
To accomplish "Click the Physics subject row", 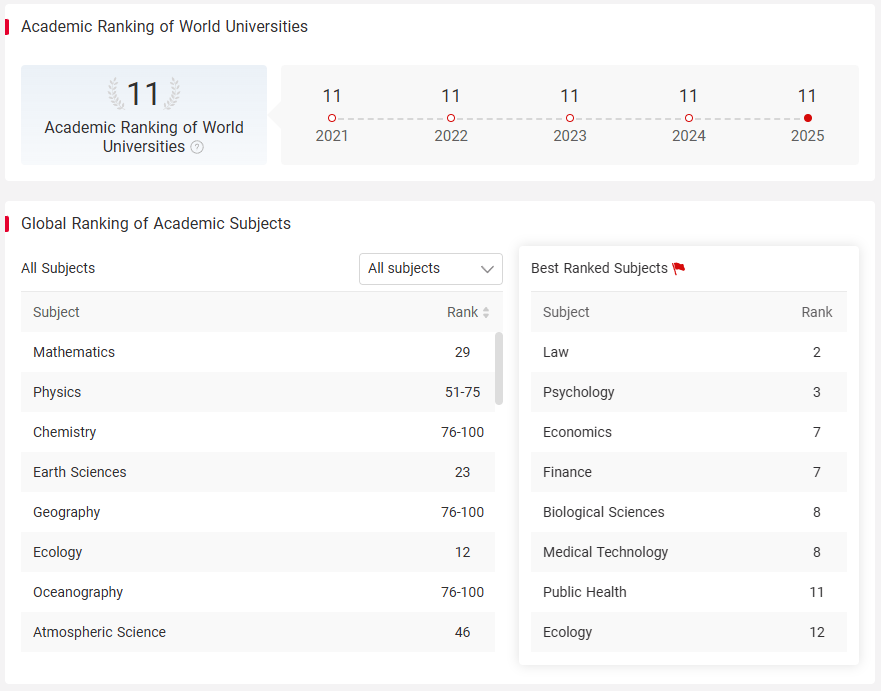I will click(x=258, y=392).
